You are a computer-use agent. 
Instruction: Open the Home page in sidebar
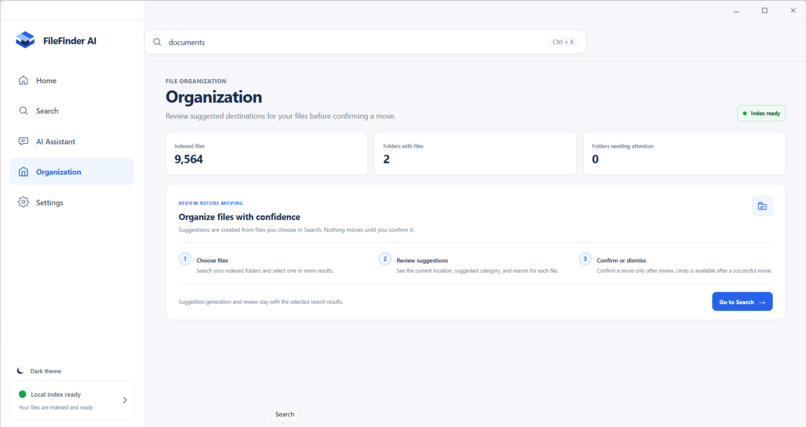[71, 81]
